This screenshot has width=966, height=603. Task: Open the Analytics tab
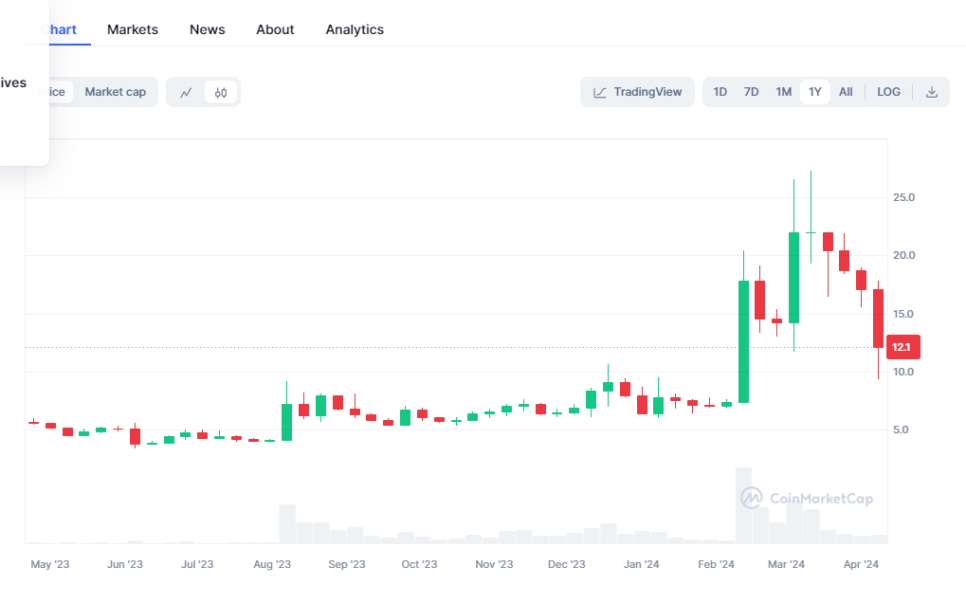pyautogui.click(x=354, y=30)
